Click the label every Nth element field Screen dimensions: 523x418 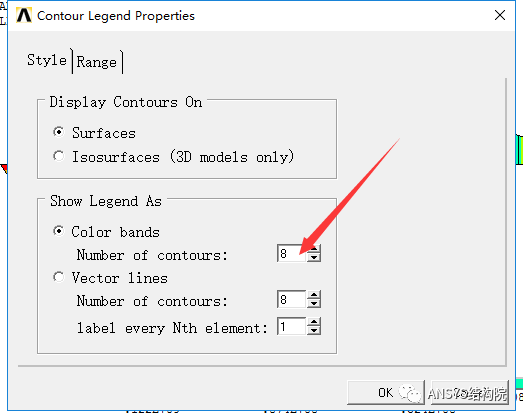pyautogui.click(x=292, y=326)
